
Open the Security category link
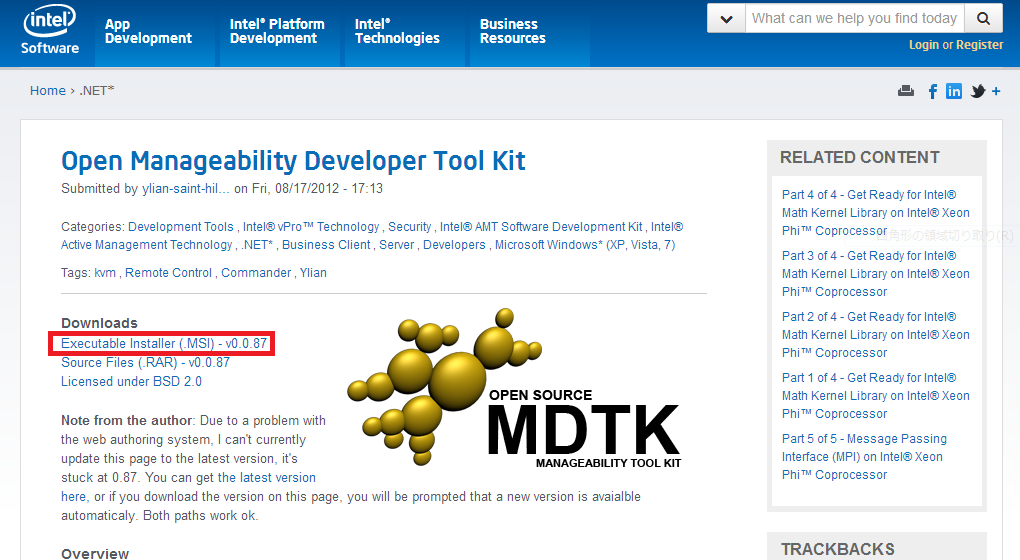point(409,226)
